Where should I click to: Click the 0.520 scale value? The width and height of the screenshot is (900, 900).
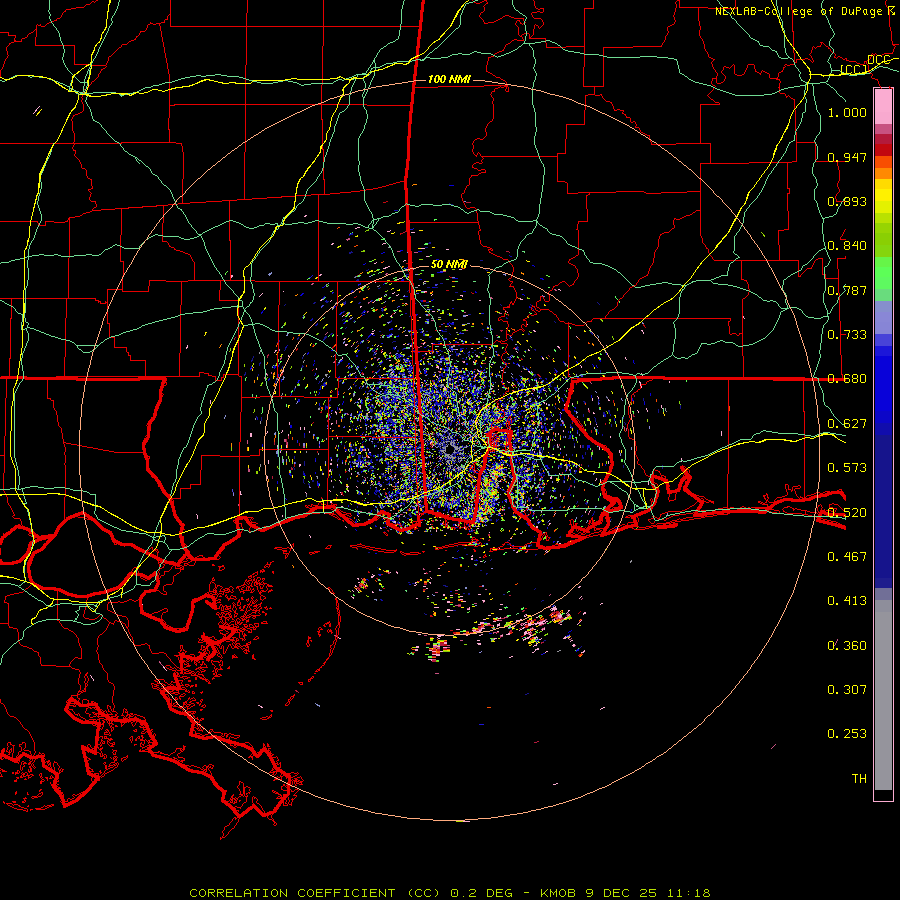coord(847,513)
